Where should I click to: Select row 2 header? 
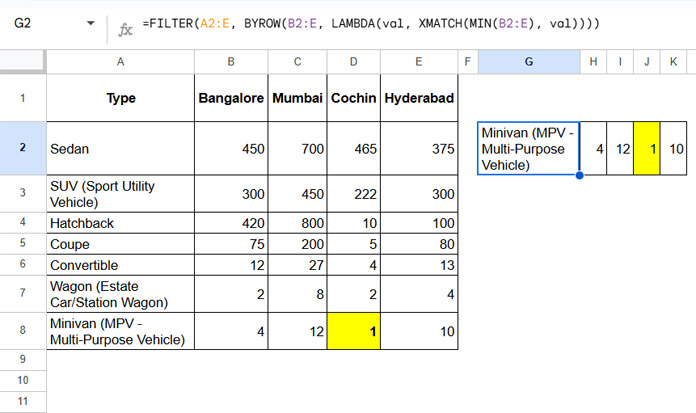(23, 148)
